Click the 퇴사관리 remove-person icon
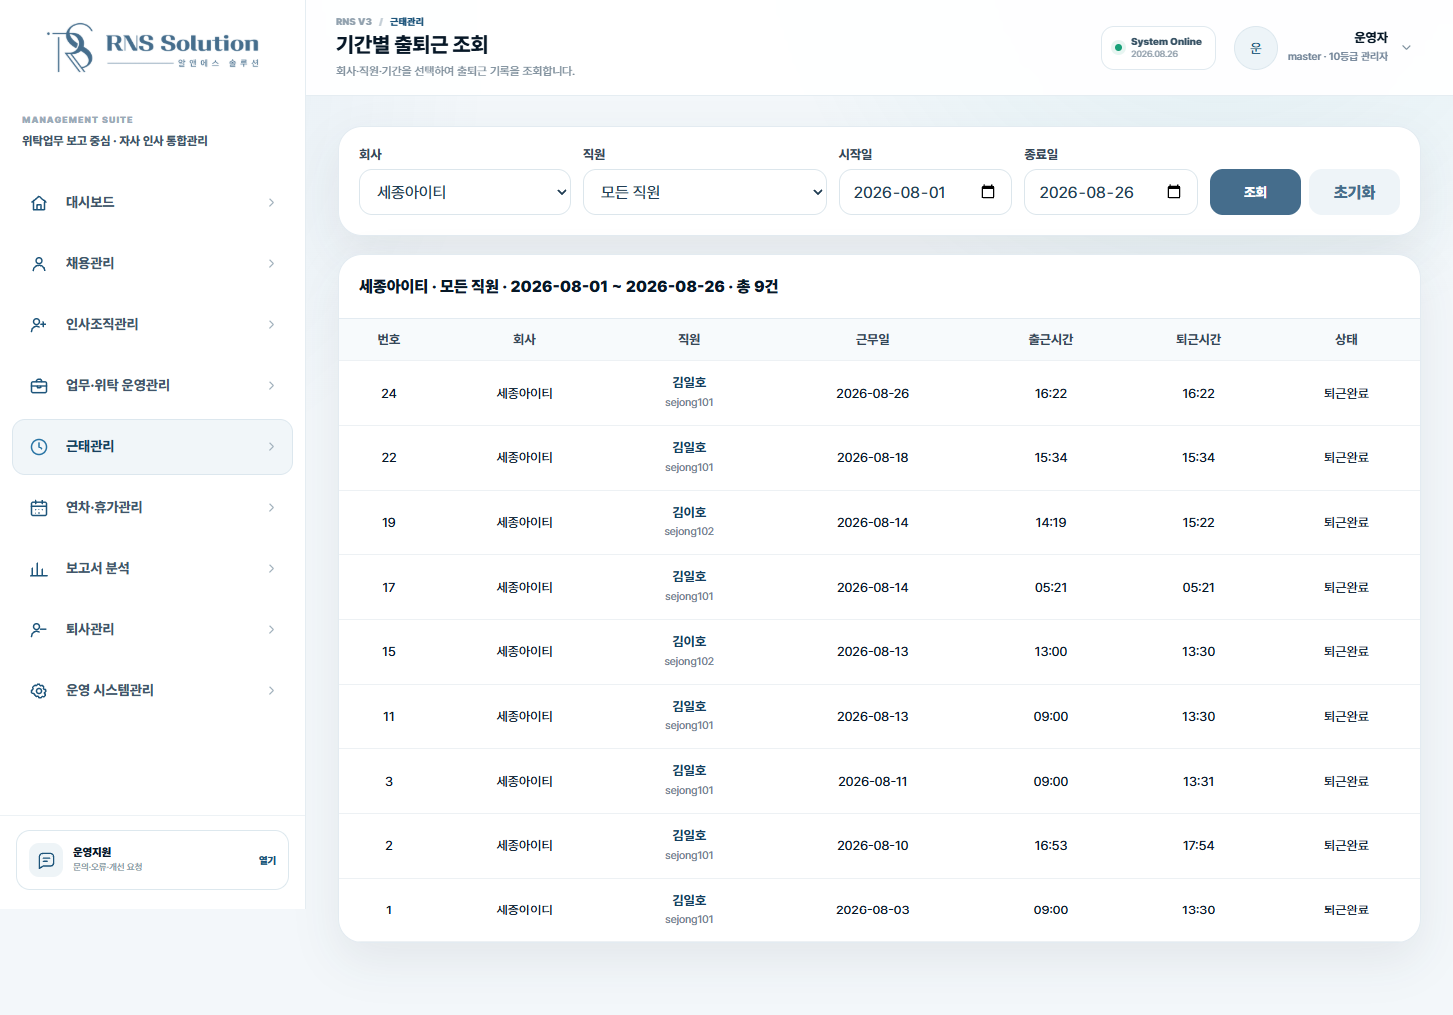 pyautogui.click(x=39, y=630)
